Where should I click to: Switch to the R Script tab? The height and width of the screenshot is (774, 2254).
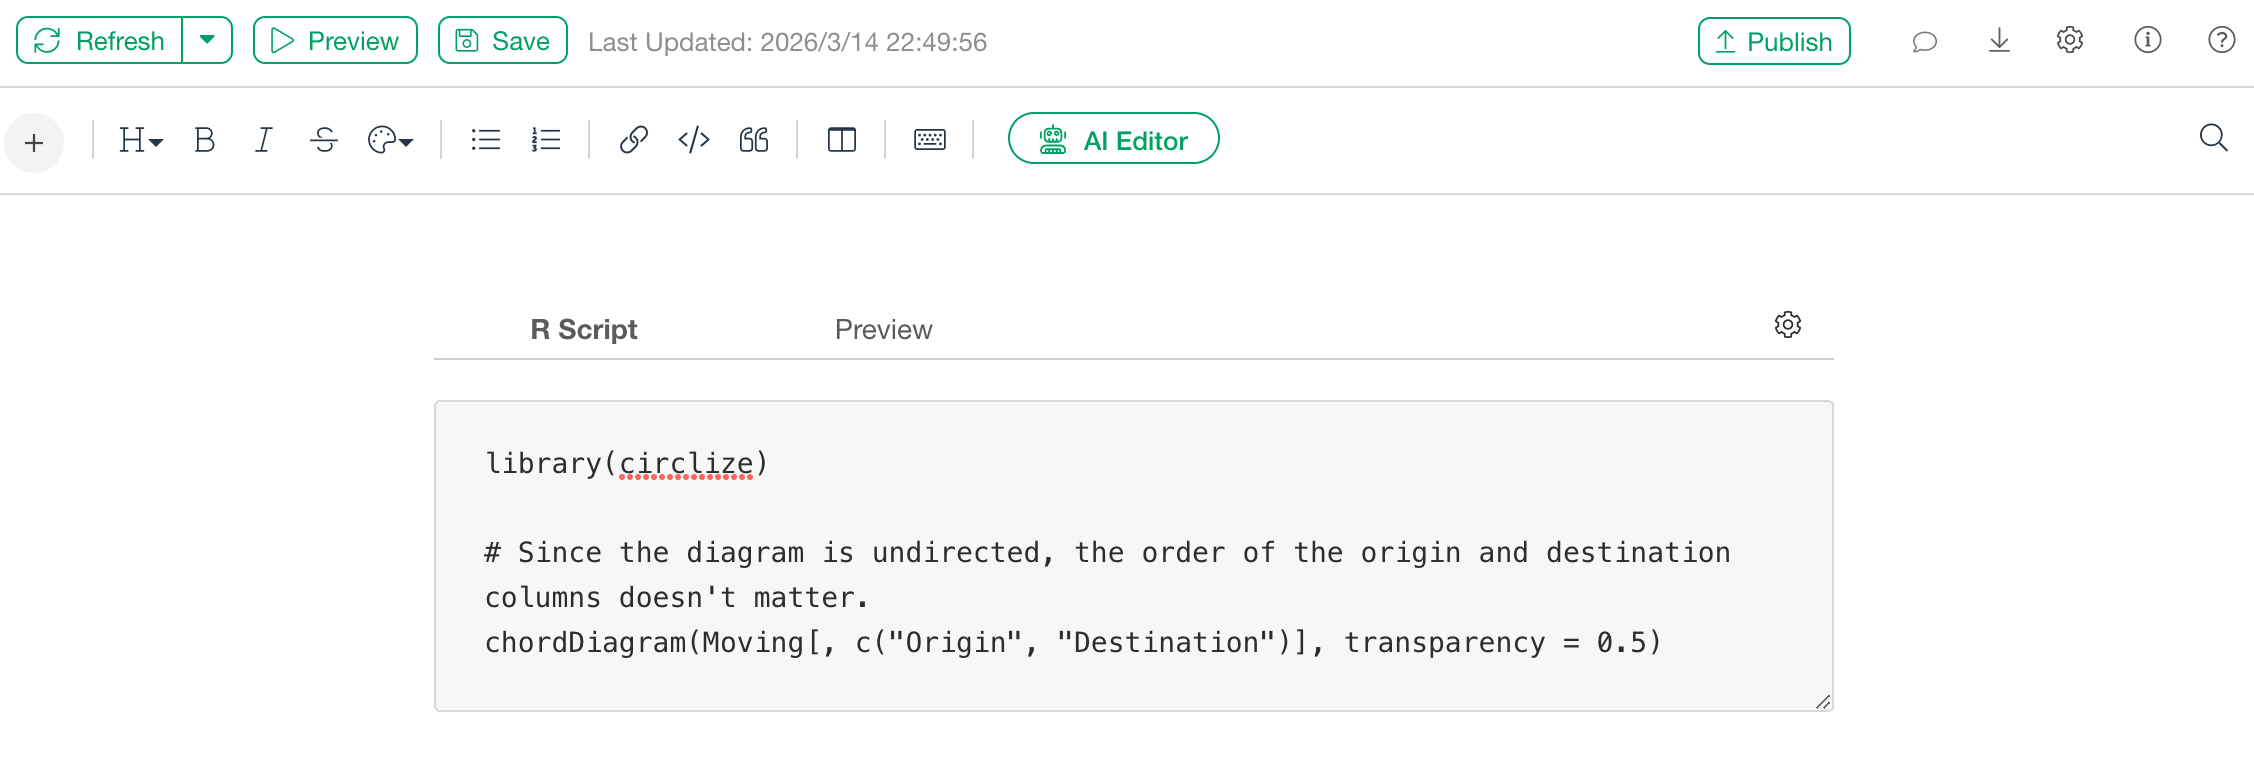click(x=583, y=329)
